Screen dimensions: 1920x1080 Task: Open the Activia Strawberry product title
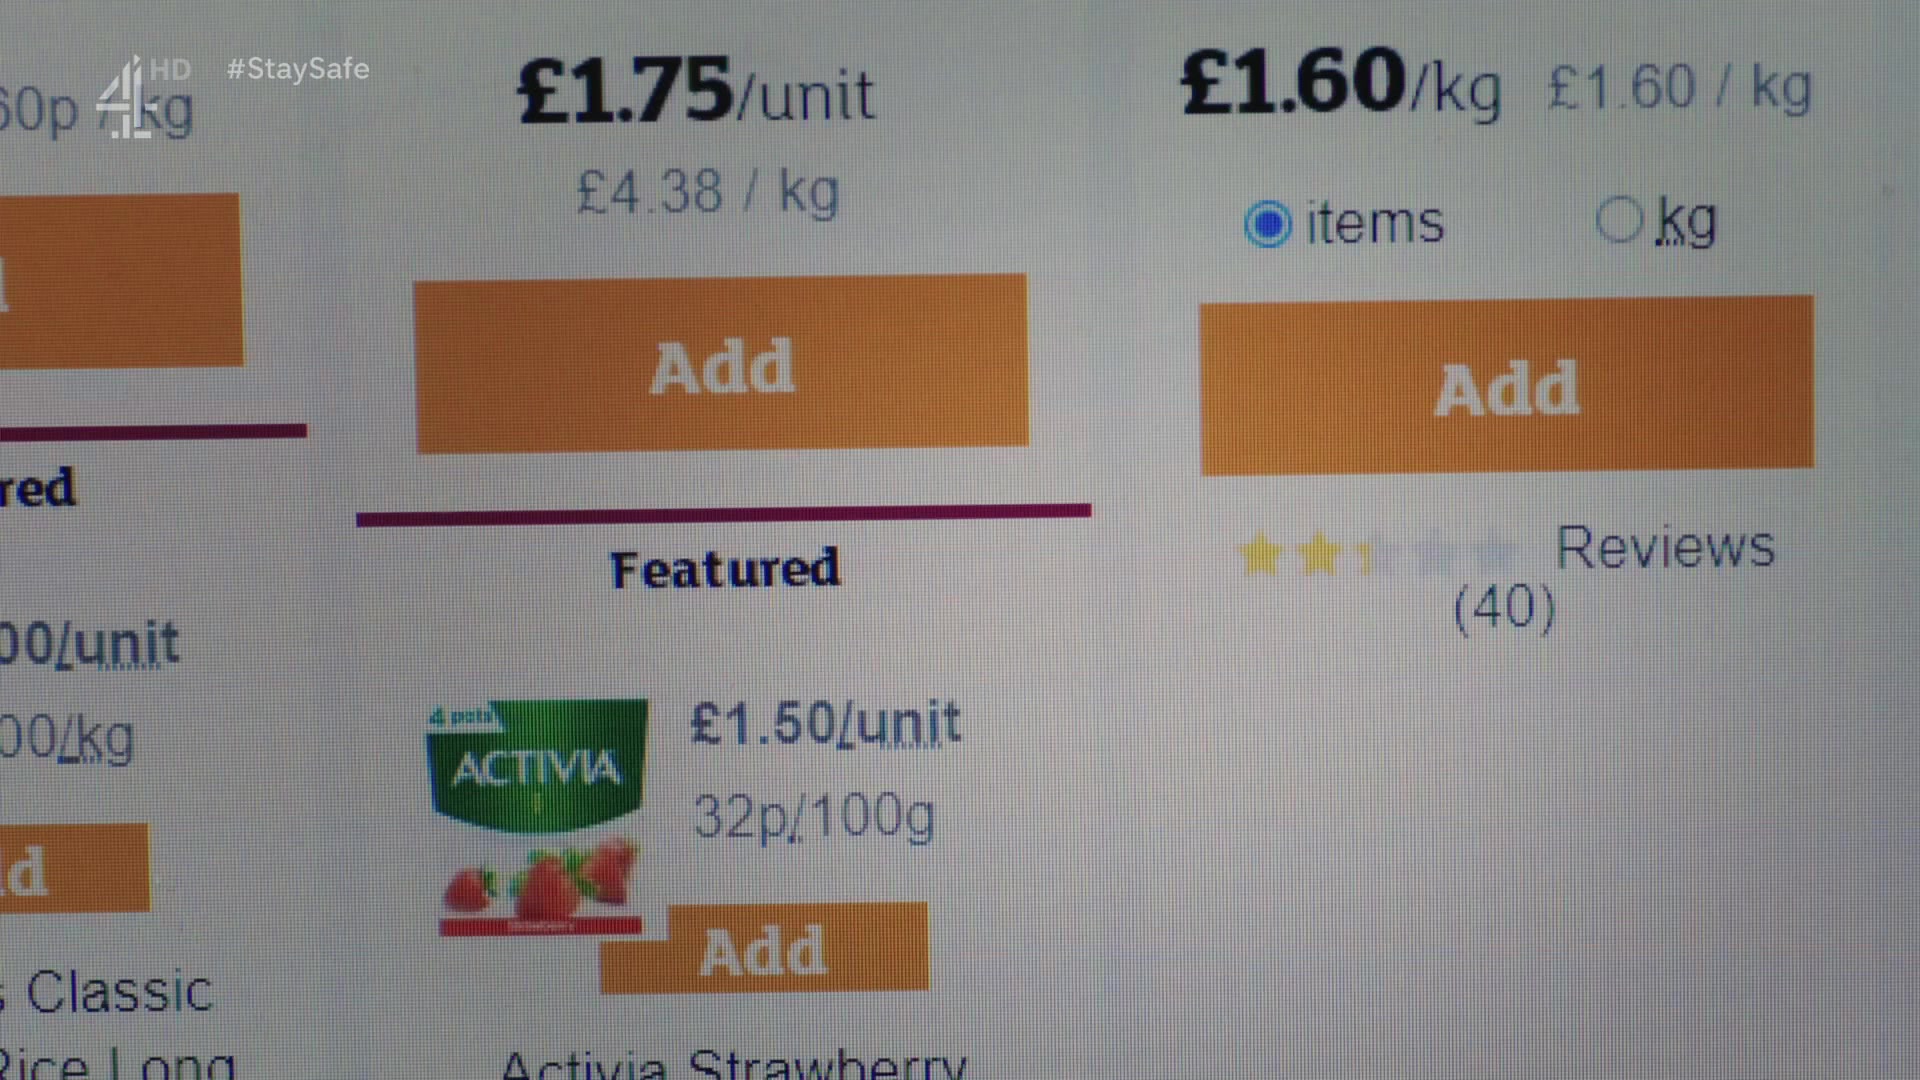[733, 1064]
